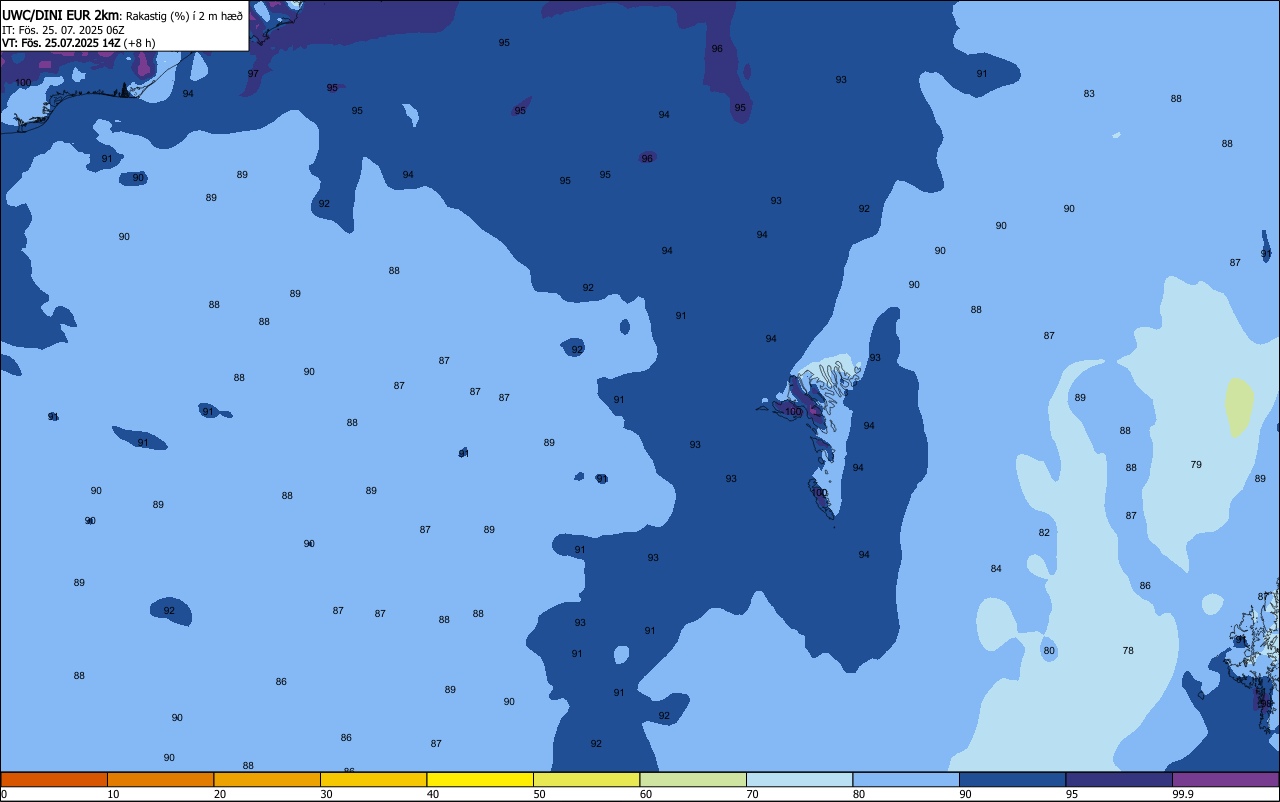
Task: Click the humidity value 84 on the map
Action: pos(996,568)
